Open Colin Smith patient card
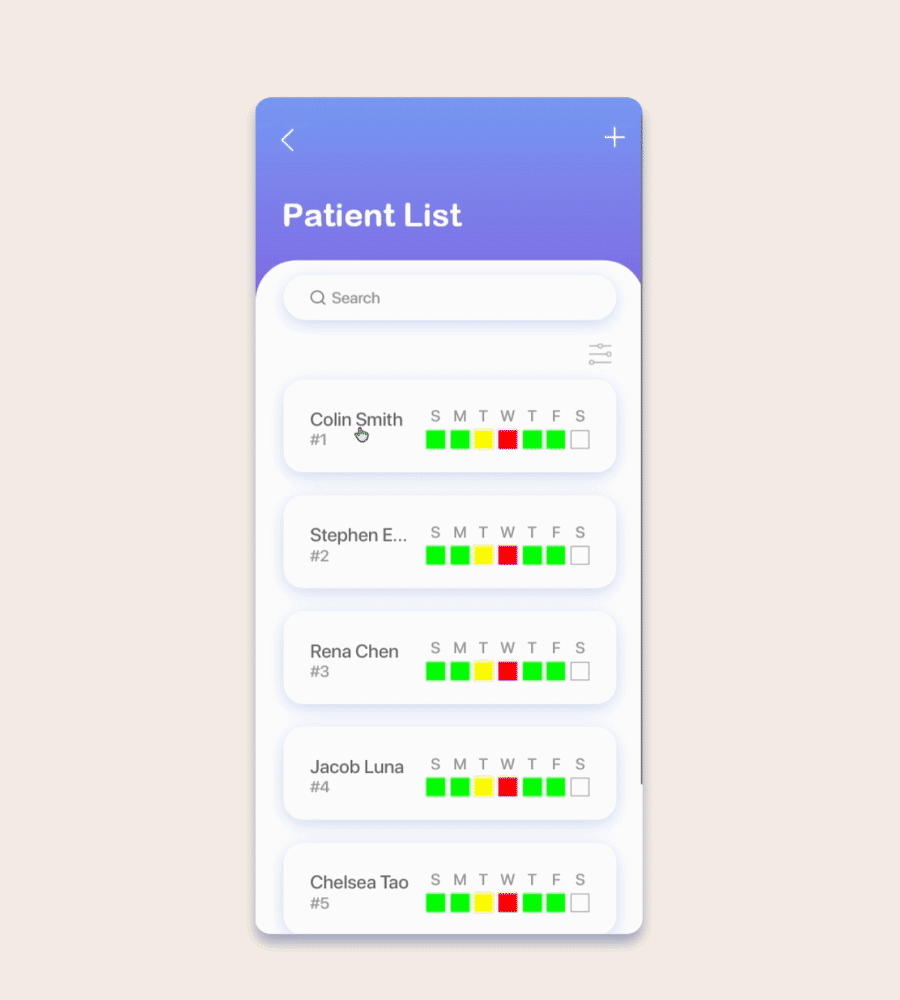The width and height of the screenshot is (900, 1000). [x=450, y=427]
